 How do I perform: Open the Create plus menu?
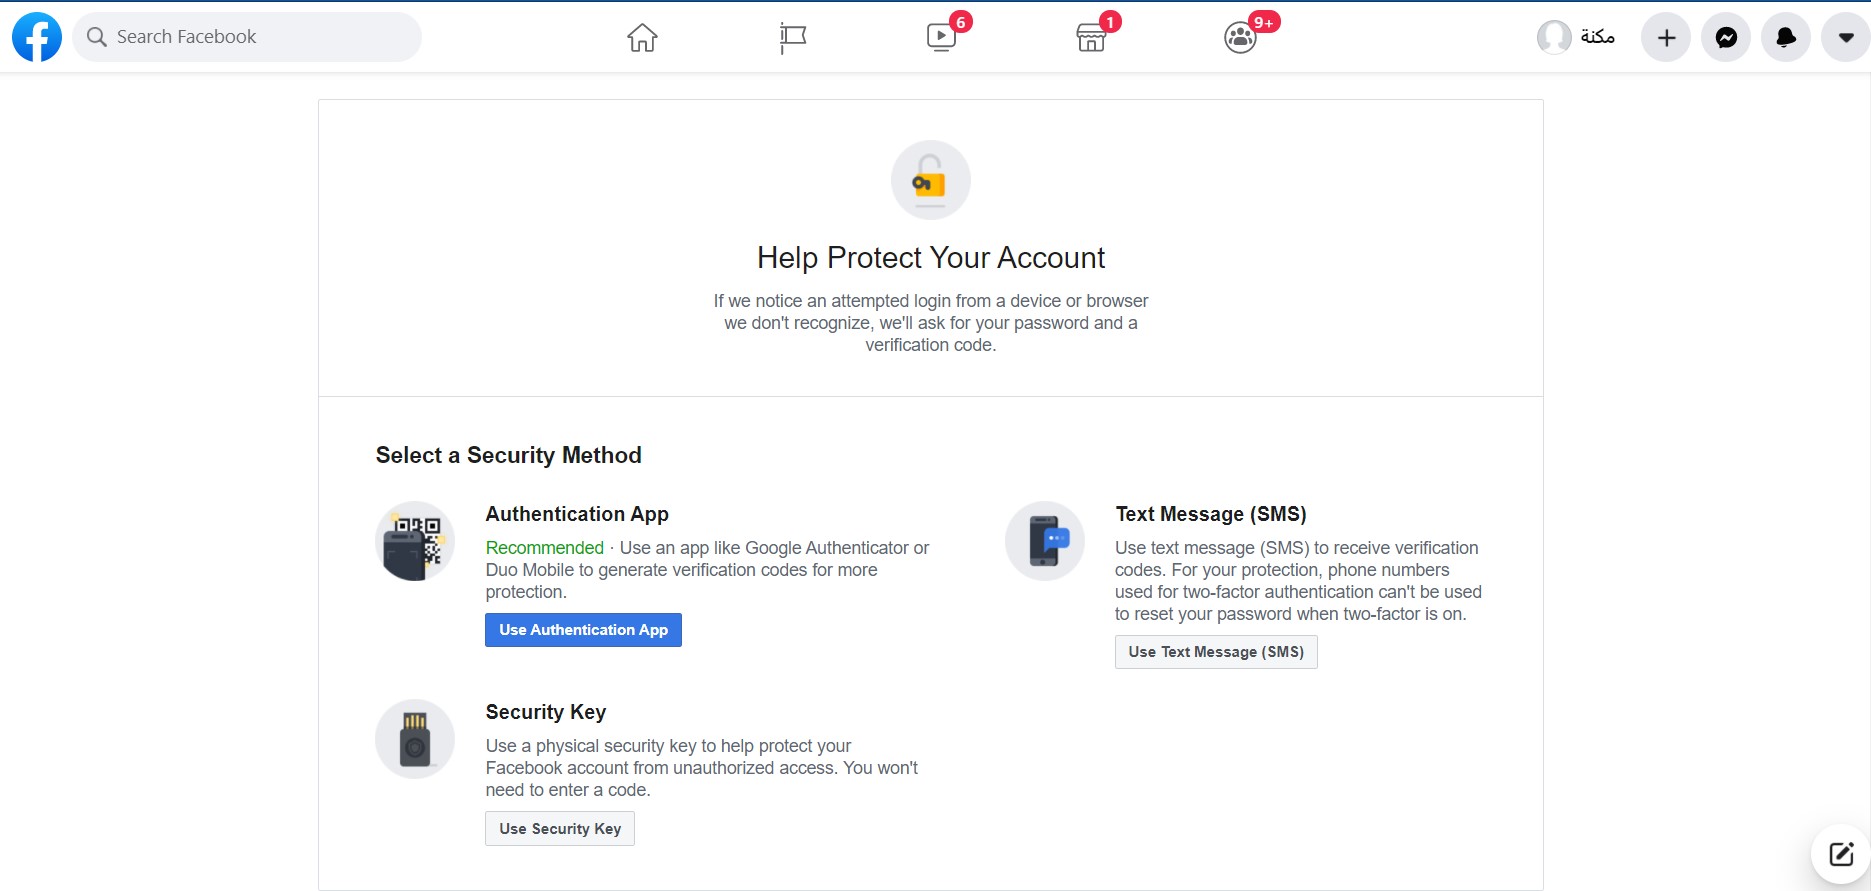point(1666,38)
